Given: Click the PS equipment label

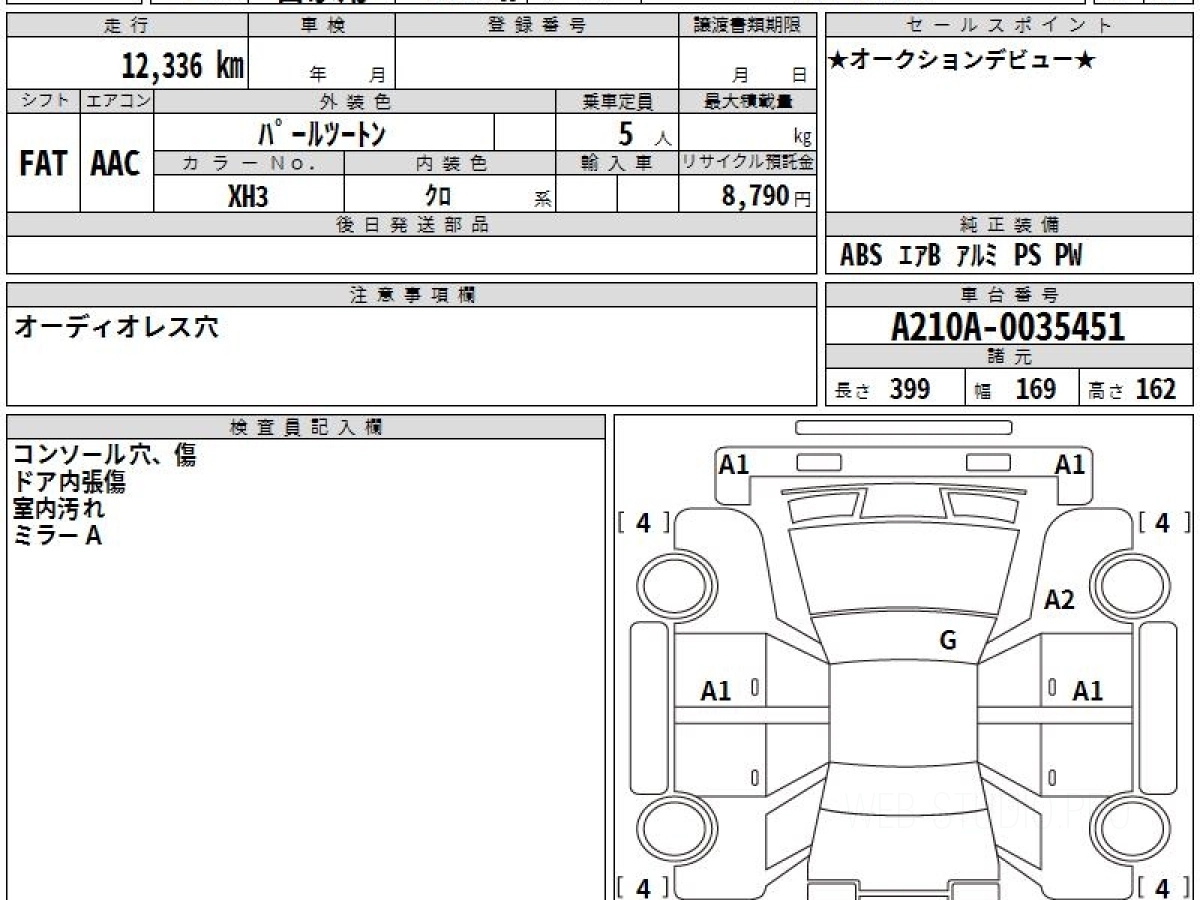Looking at the screenshot, I should [1027, 256].
